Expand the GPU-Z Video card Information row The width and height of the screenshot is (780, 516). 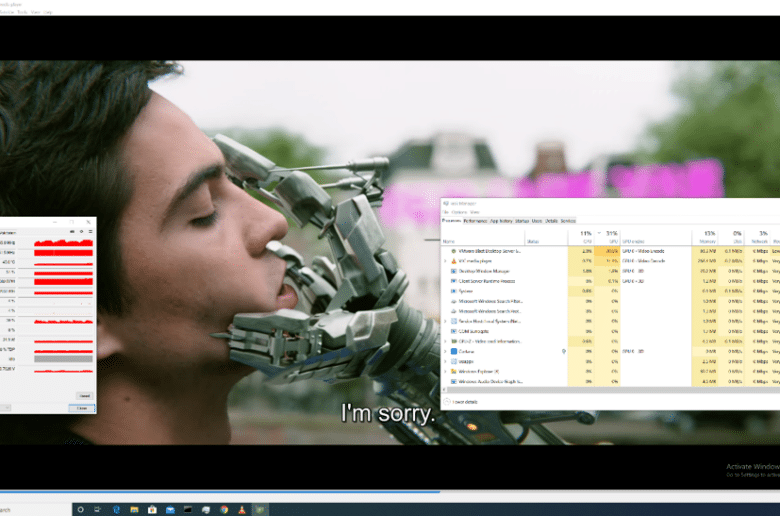(445, 341)
